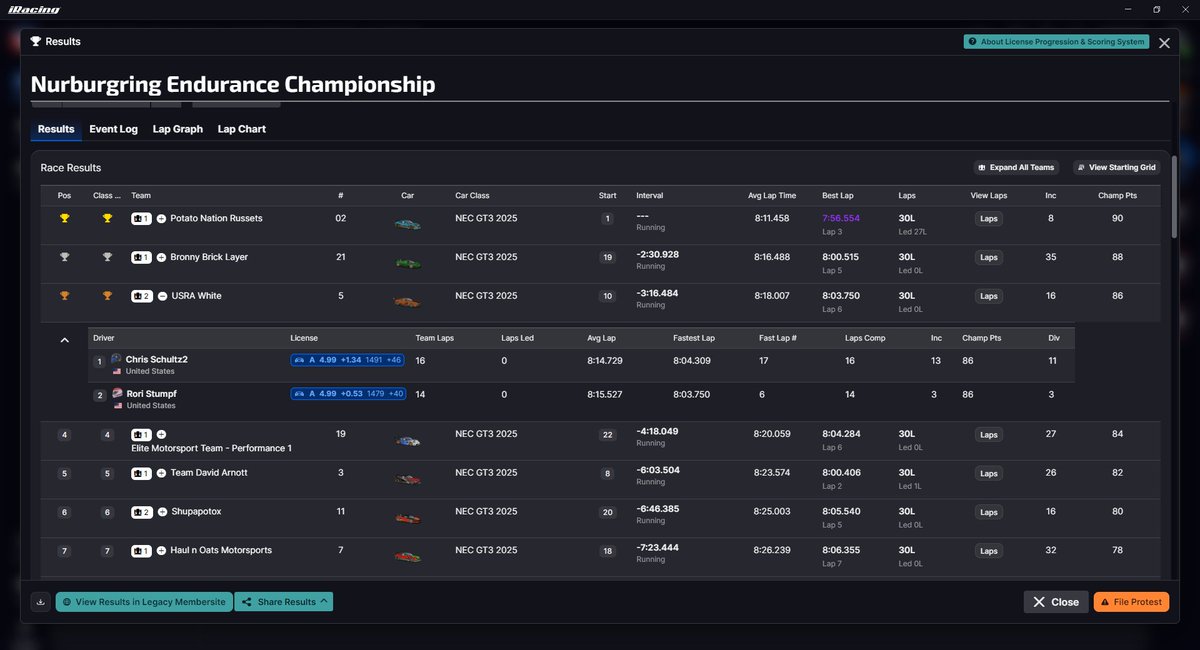Click the team size badge for Shupapotox
This screenshot has width=1200, height=650.
click(x=141, y=512)
